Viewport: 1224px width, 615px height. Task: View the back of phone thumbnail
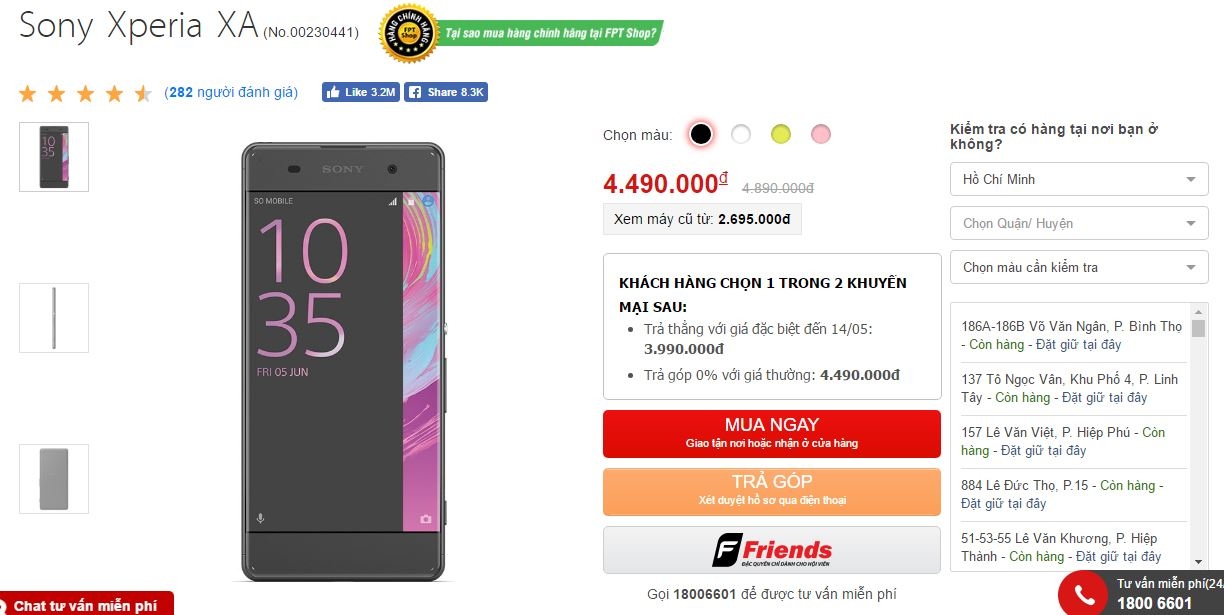click(54, 479)
